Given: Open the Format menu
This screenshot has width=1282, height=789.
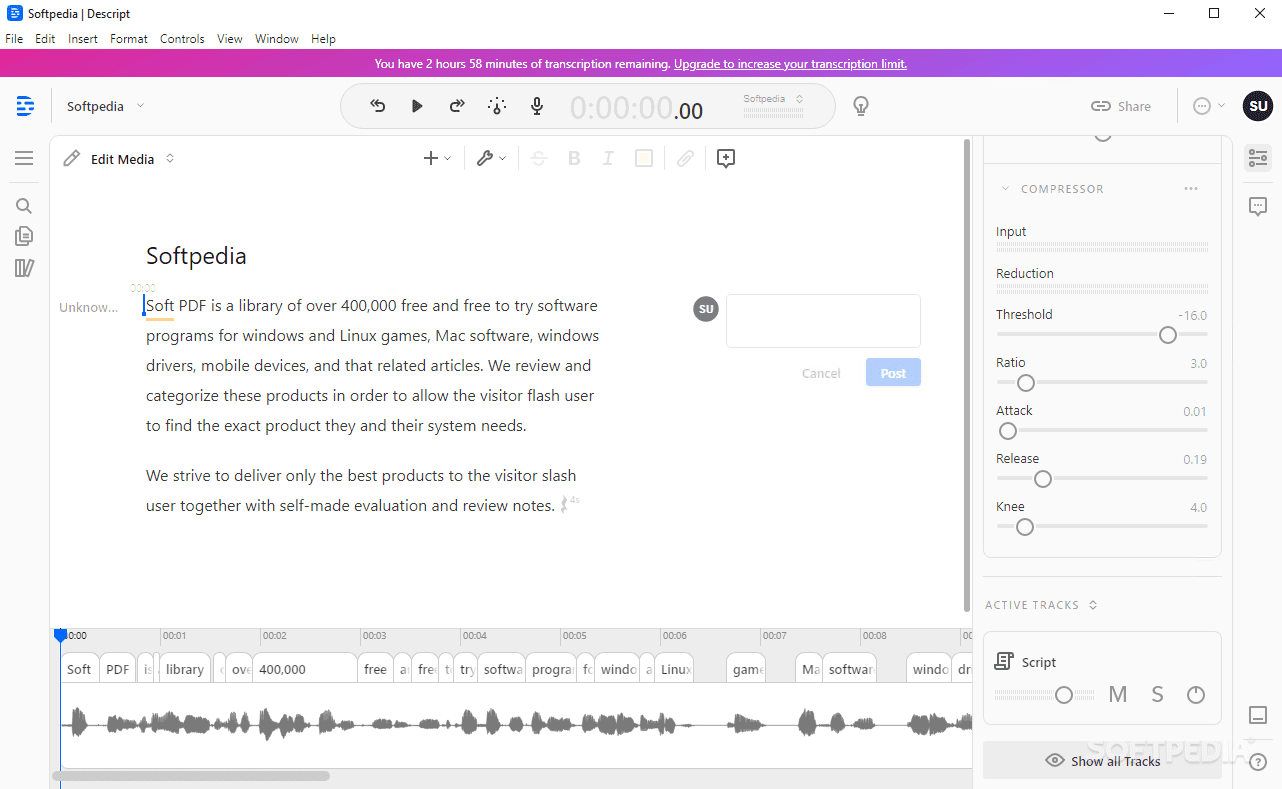Looking at the screenshot, I should coord(129,39).
